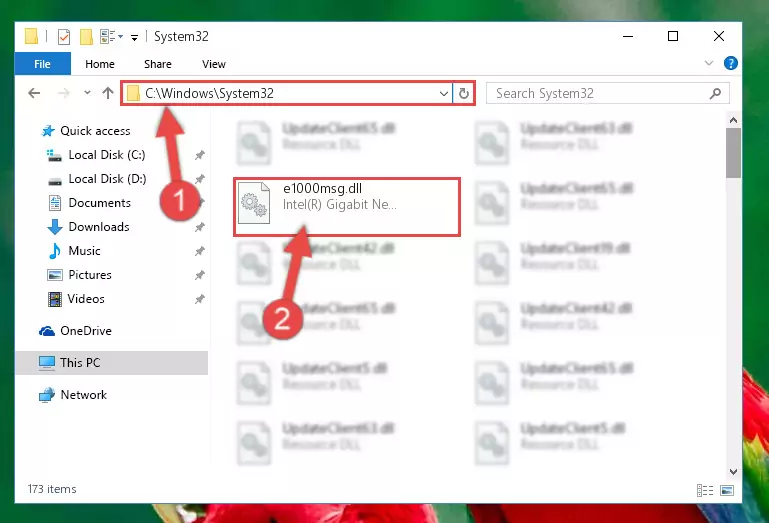Open Music in the sidebar

[x=84, y=251]
